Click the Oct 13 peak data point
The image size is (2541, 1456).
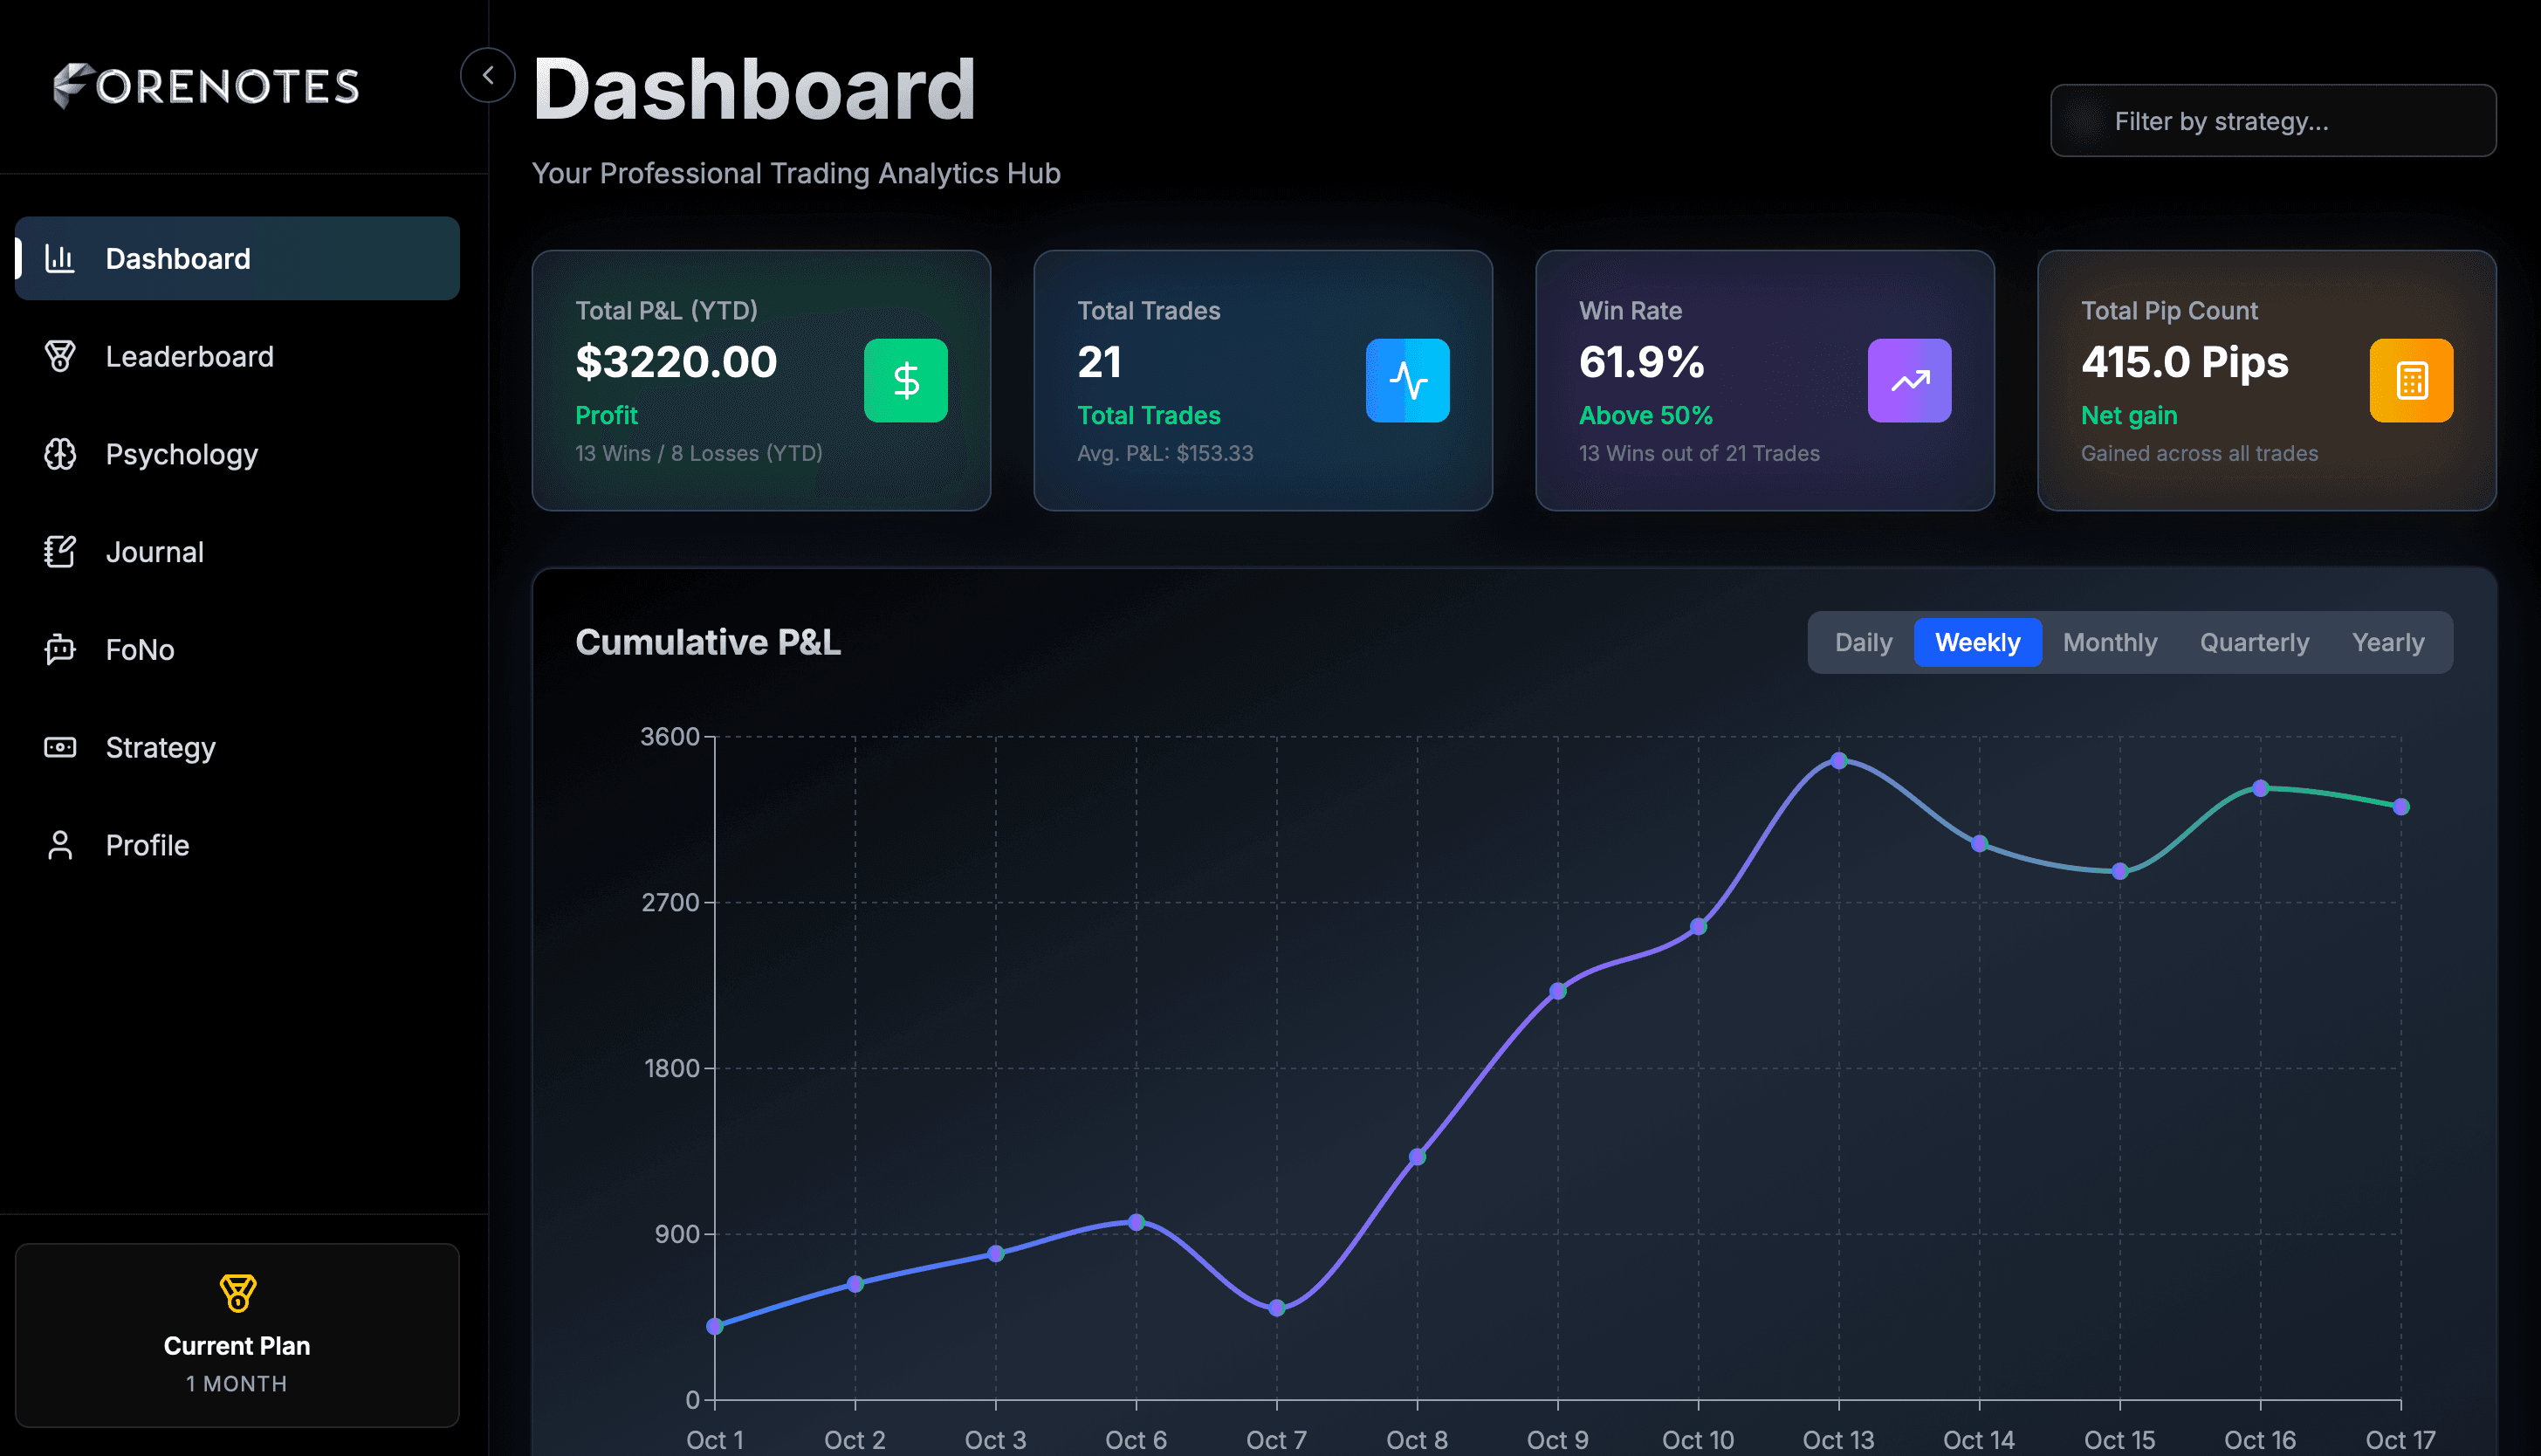1838,761
